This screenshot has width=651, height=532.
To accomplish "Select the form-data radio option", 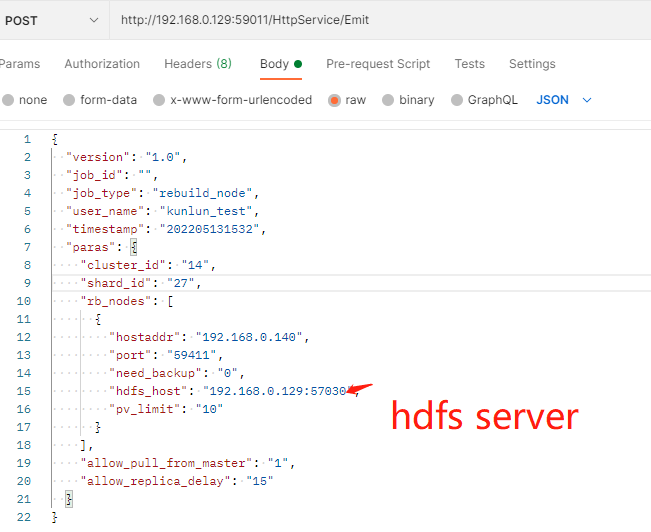I will tap(69, 100).
